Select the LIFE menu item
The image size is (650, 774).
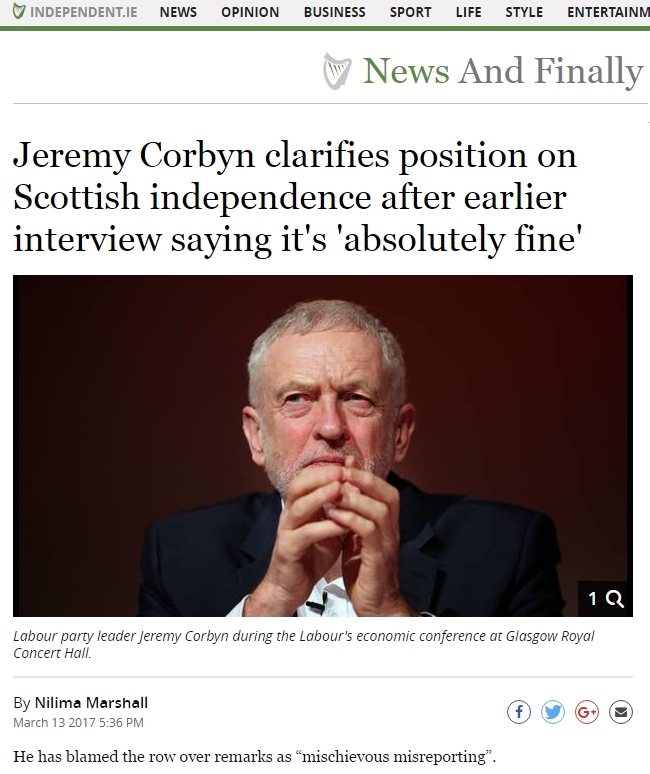point(468,12)
